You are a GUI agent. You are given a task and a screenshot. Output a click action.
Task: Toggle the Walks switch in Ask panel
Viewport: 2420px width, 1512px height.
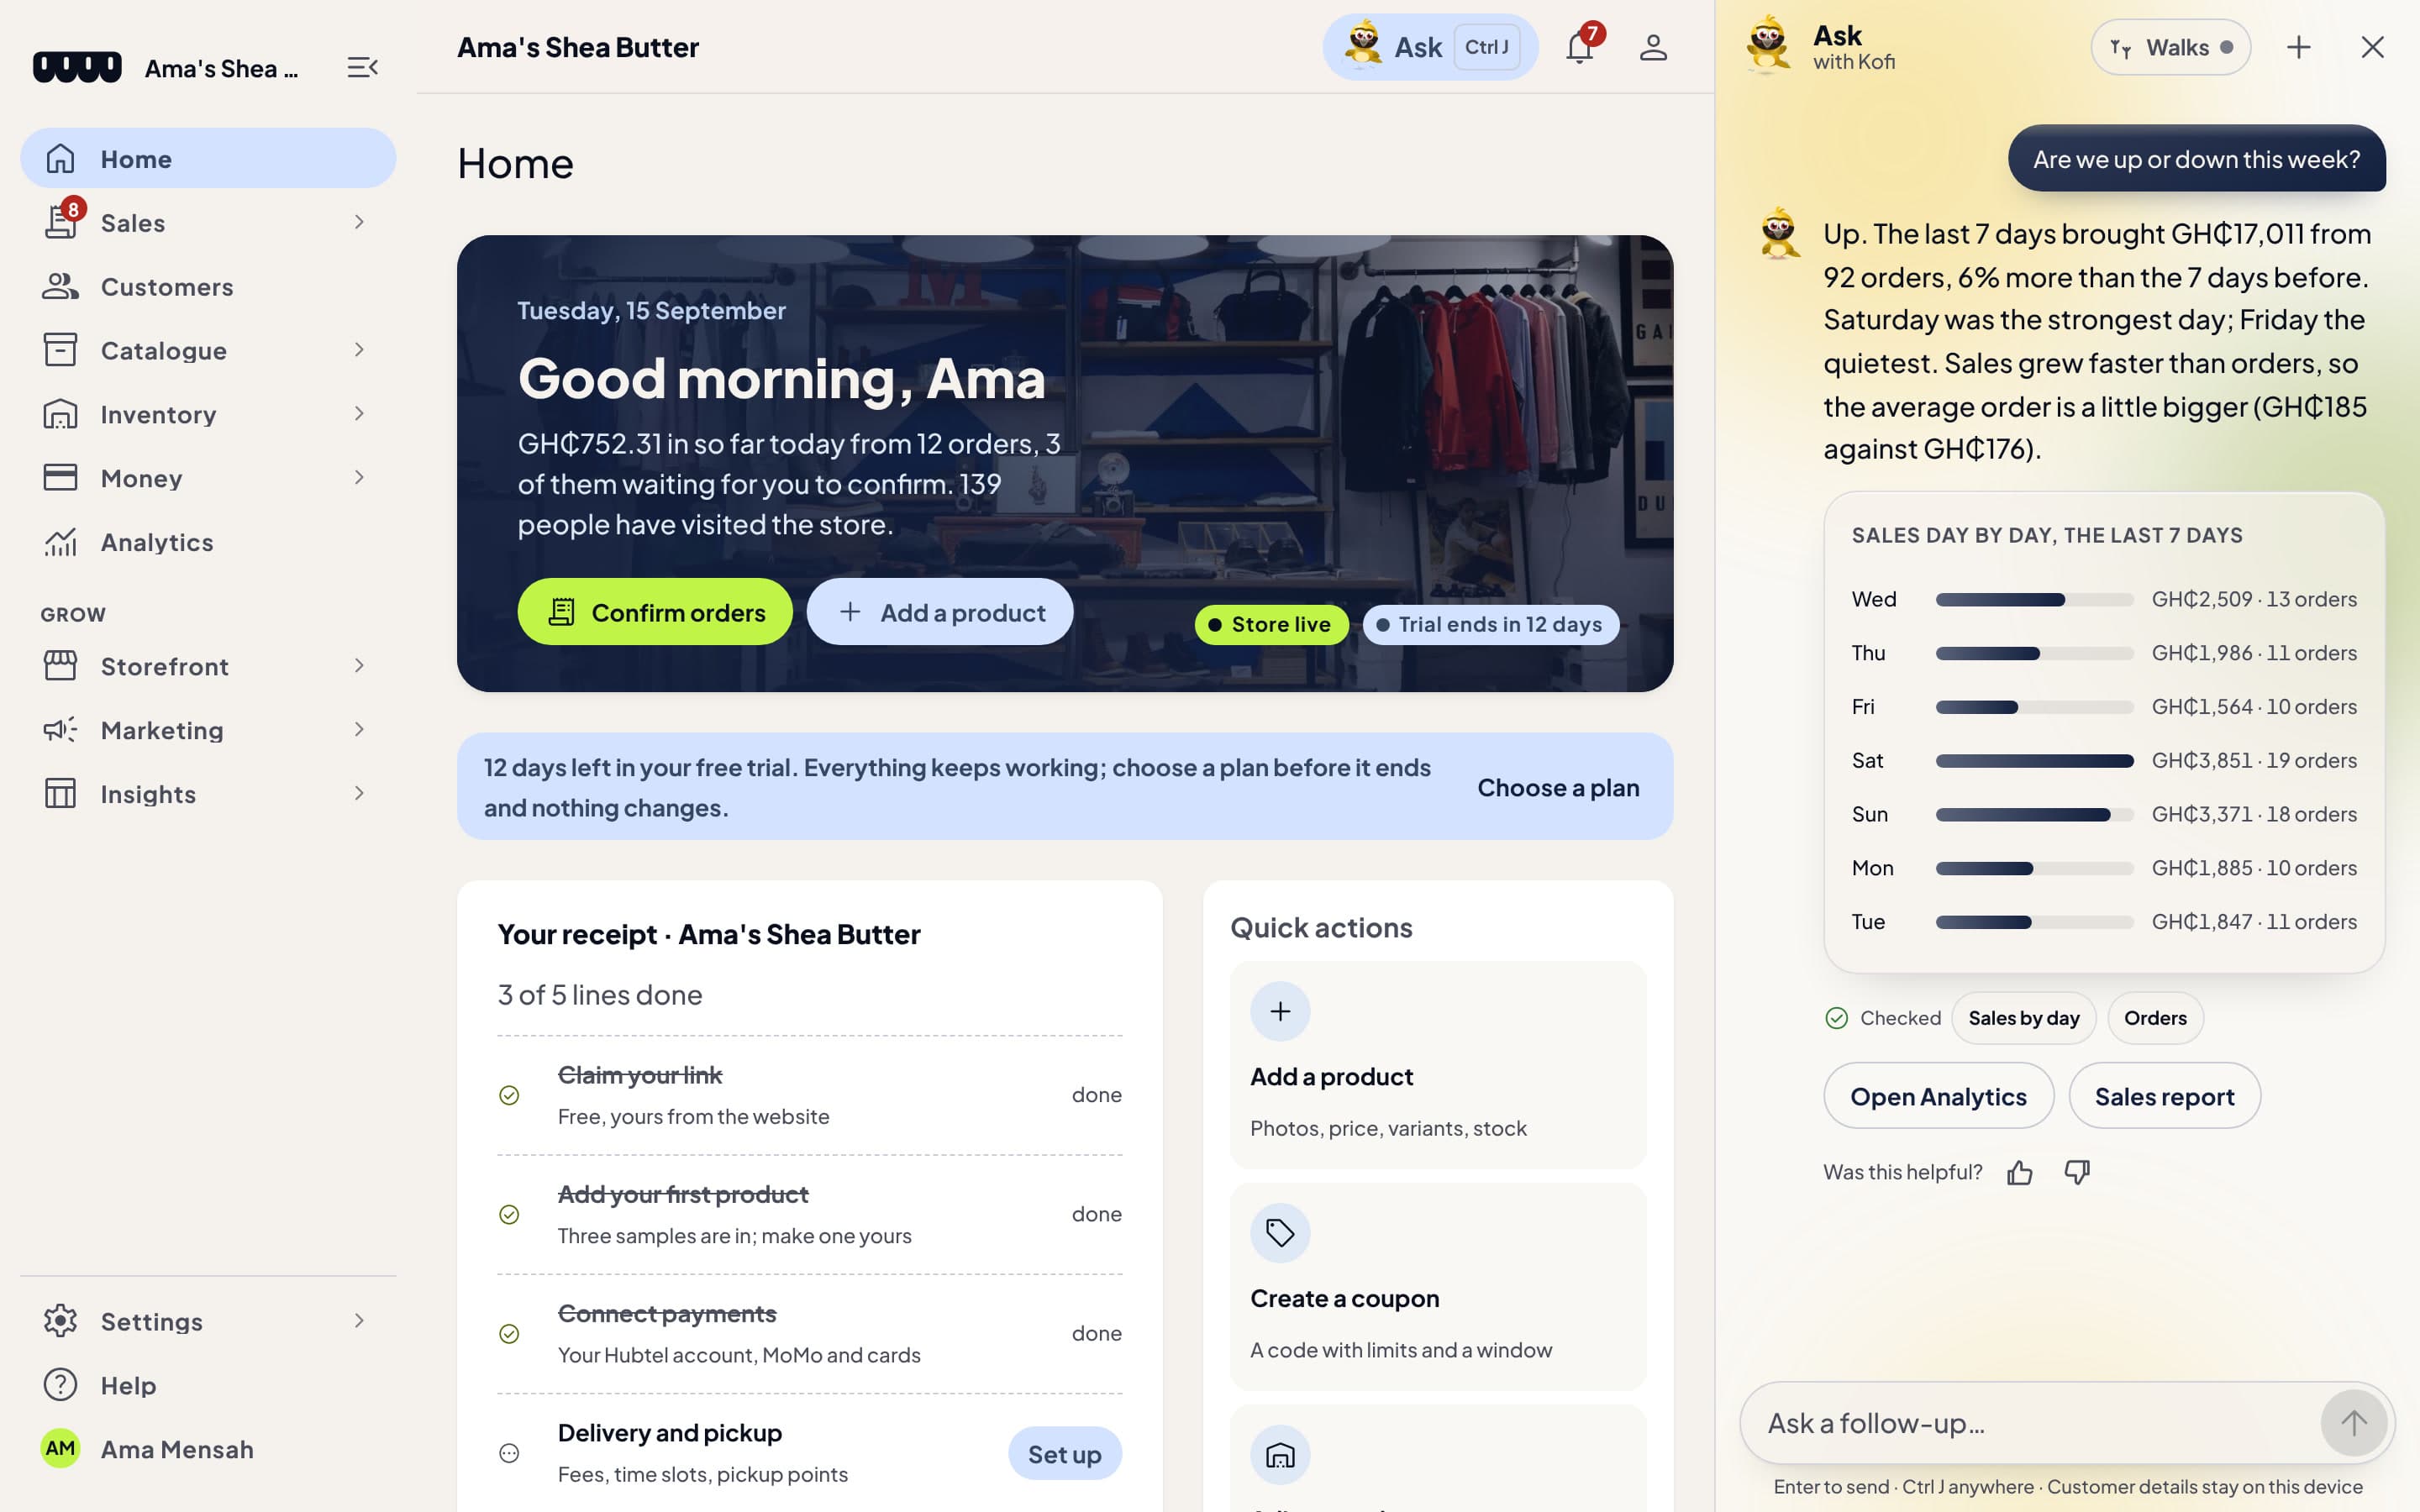tap(2170, 47)
